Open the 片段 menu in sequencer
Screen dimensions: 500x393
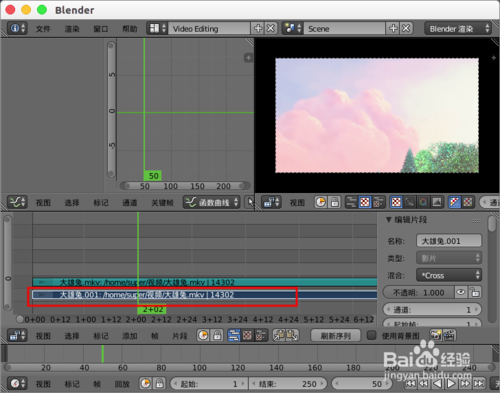pos(180,336)
